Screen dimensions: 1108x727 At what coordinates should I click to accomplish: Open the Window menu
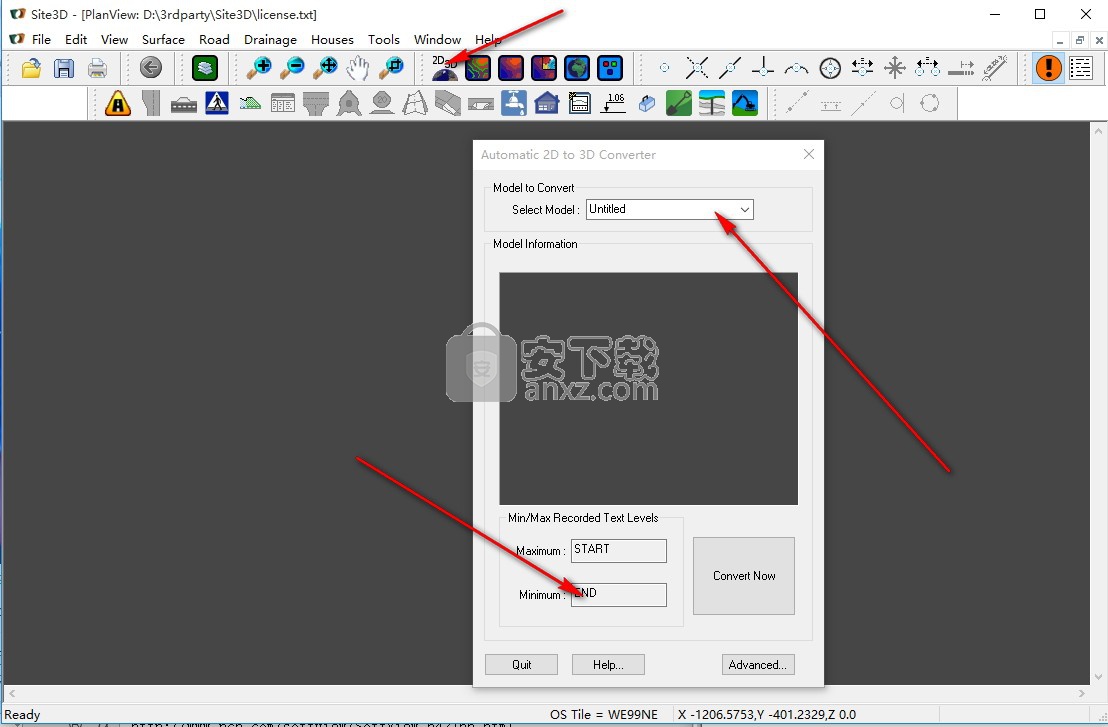437,40
